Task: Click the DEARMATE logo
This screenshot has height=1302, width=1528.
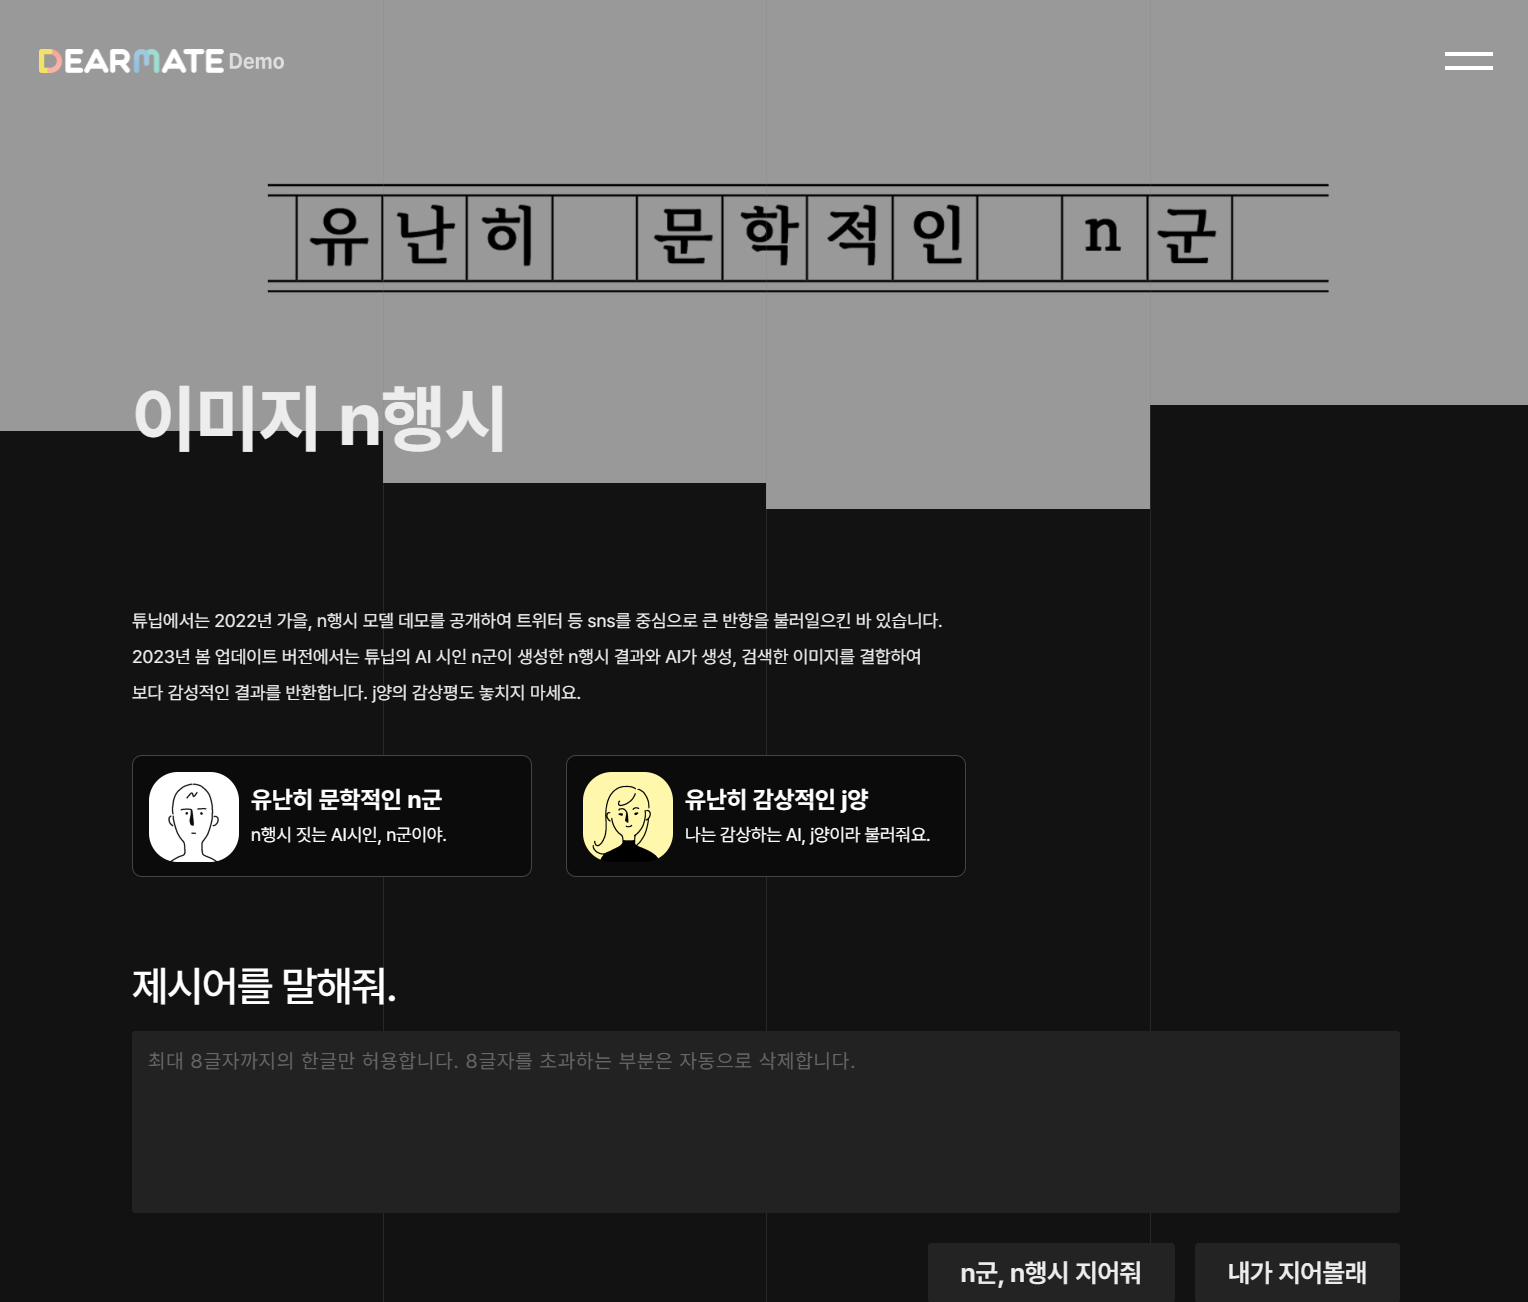Action: tap(128, 61)
